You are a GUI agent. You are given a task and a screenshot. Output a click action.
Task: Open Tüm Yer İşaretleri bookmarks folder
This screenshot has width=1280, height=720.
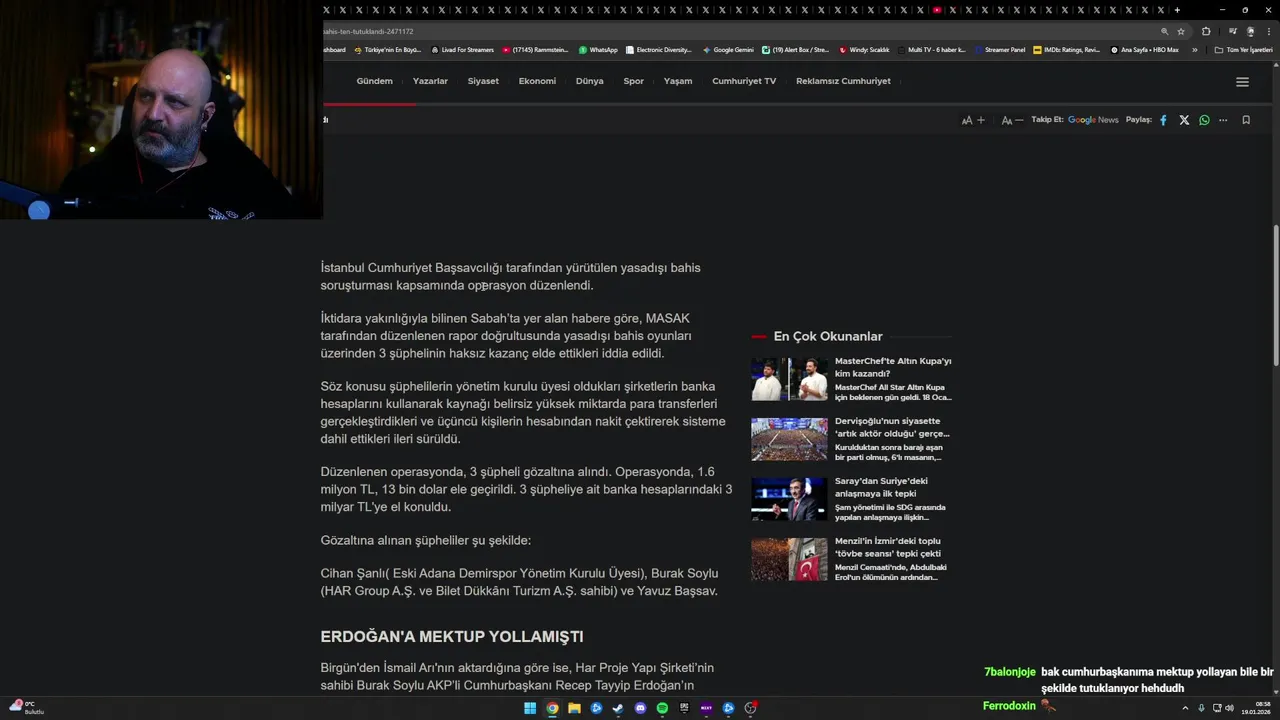[1243, 49]
